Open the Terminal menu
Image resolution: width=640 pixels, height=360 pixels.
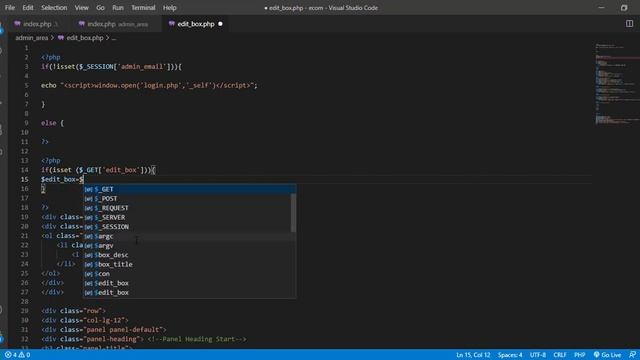[143, 8]
